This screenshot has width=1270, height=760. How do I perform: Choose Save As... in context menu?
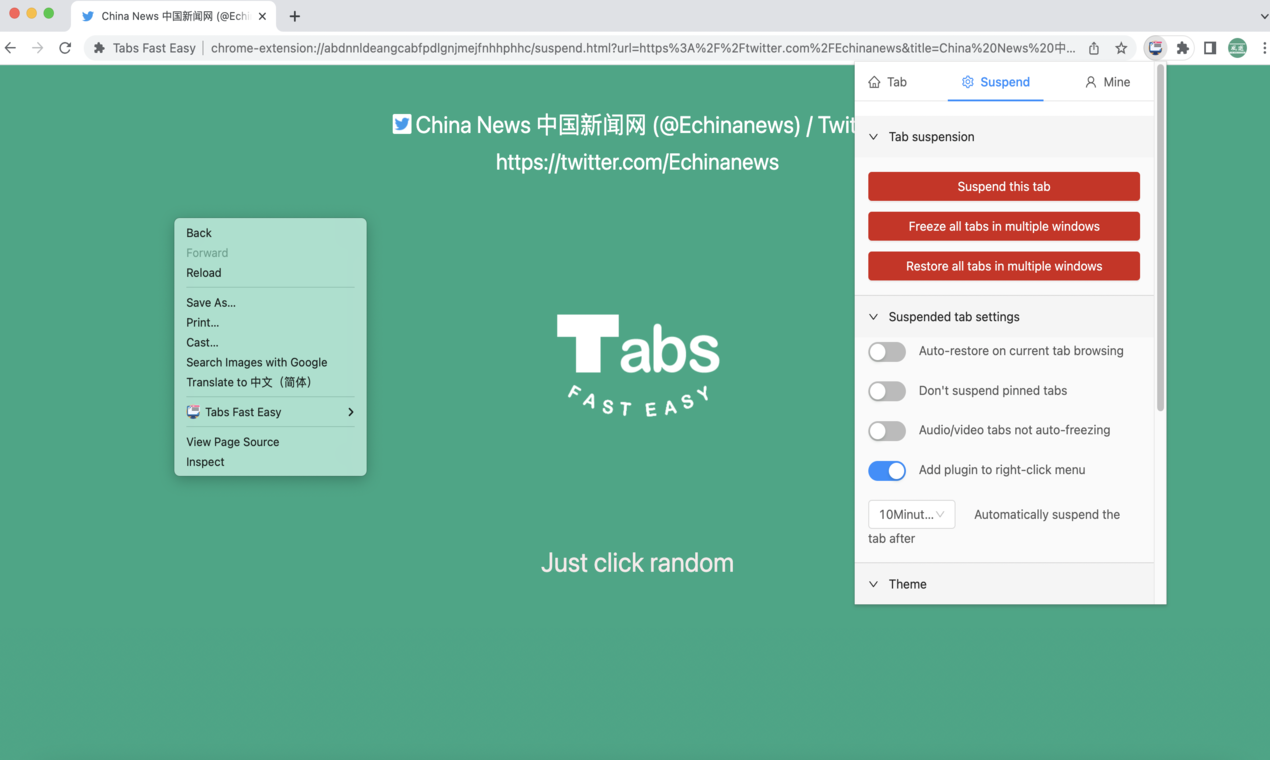tap(270, 303)
